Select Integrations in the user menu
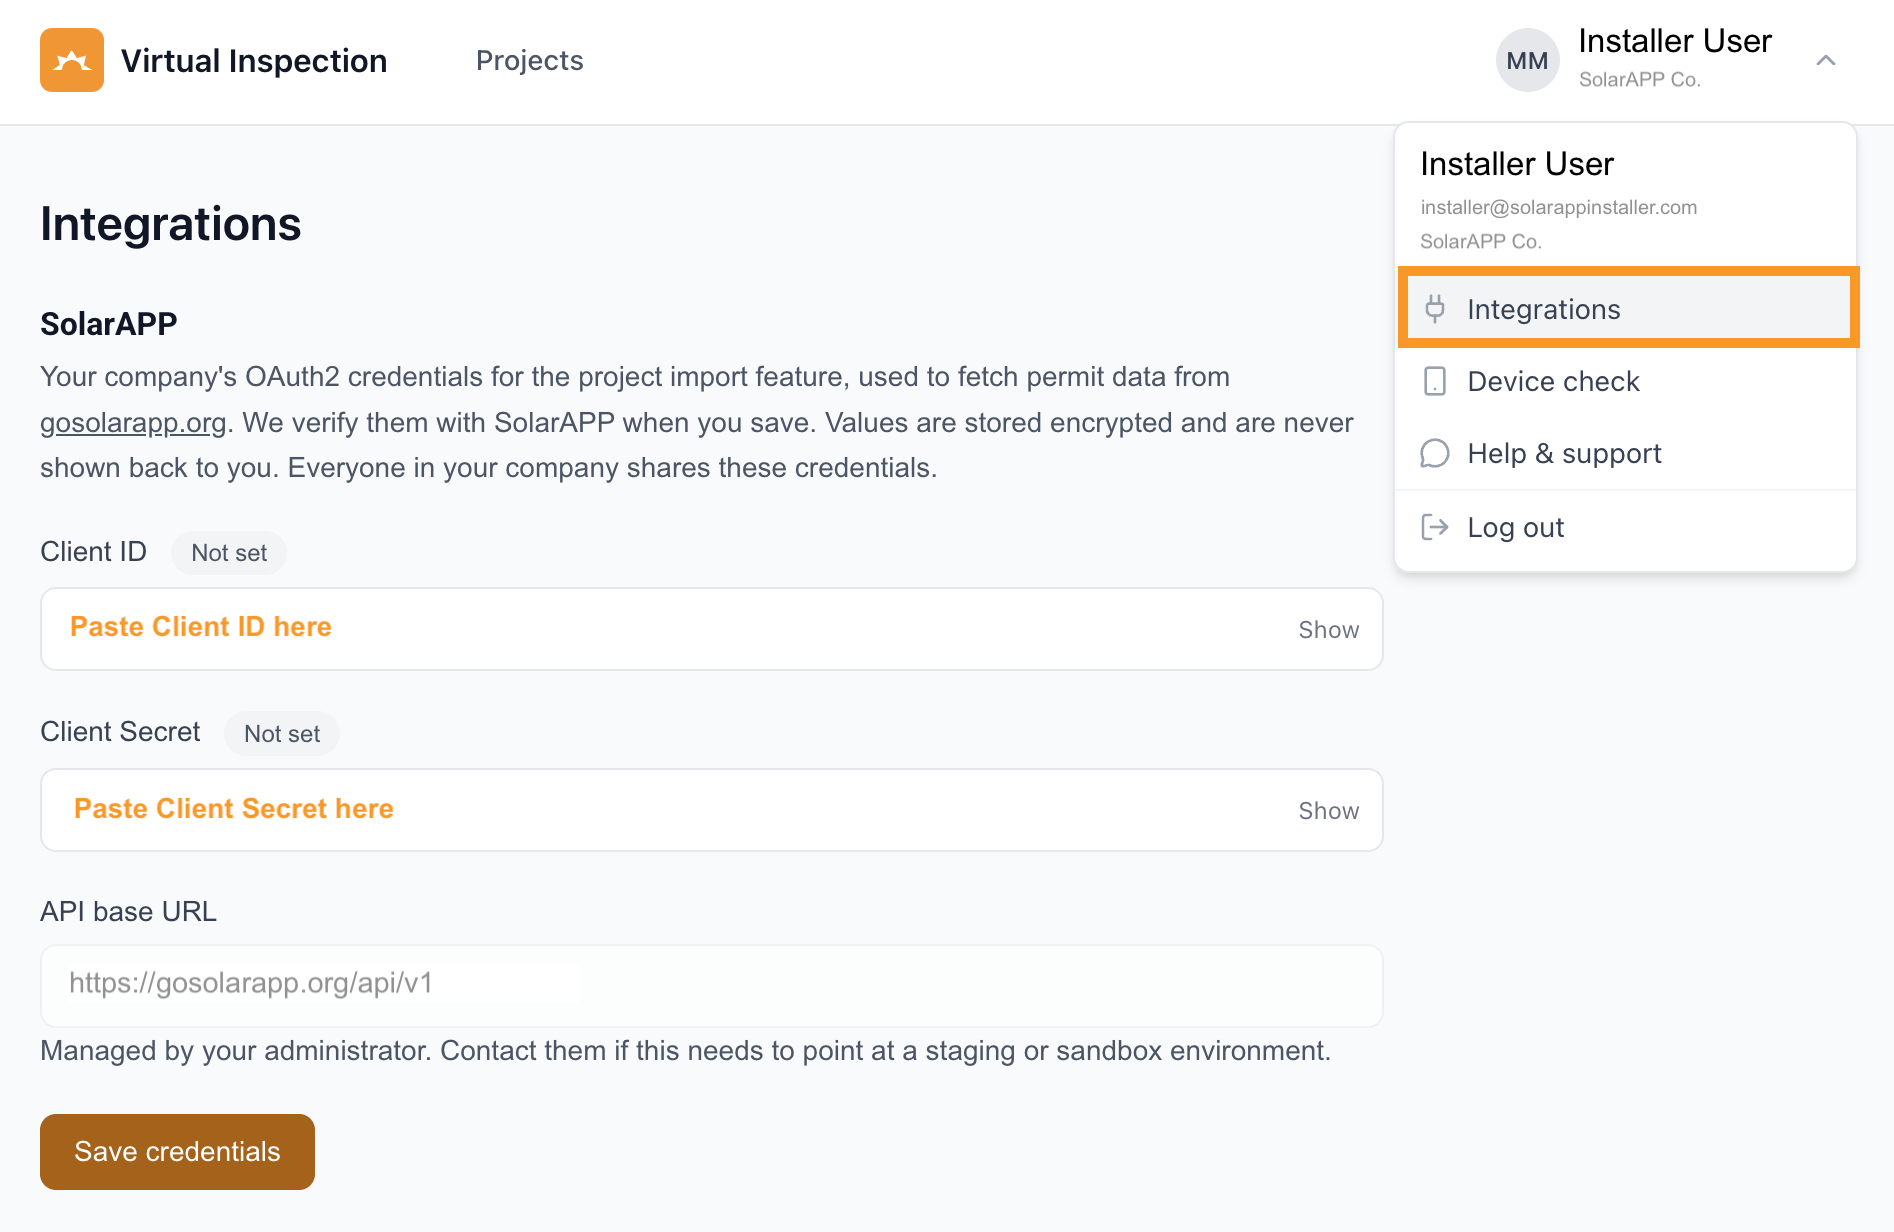 tap(1628, 309)
